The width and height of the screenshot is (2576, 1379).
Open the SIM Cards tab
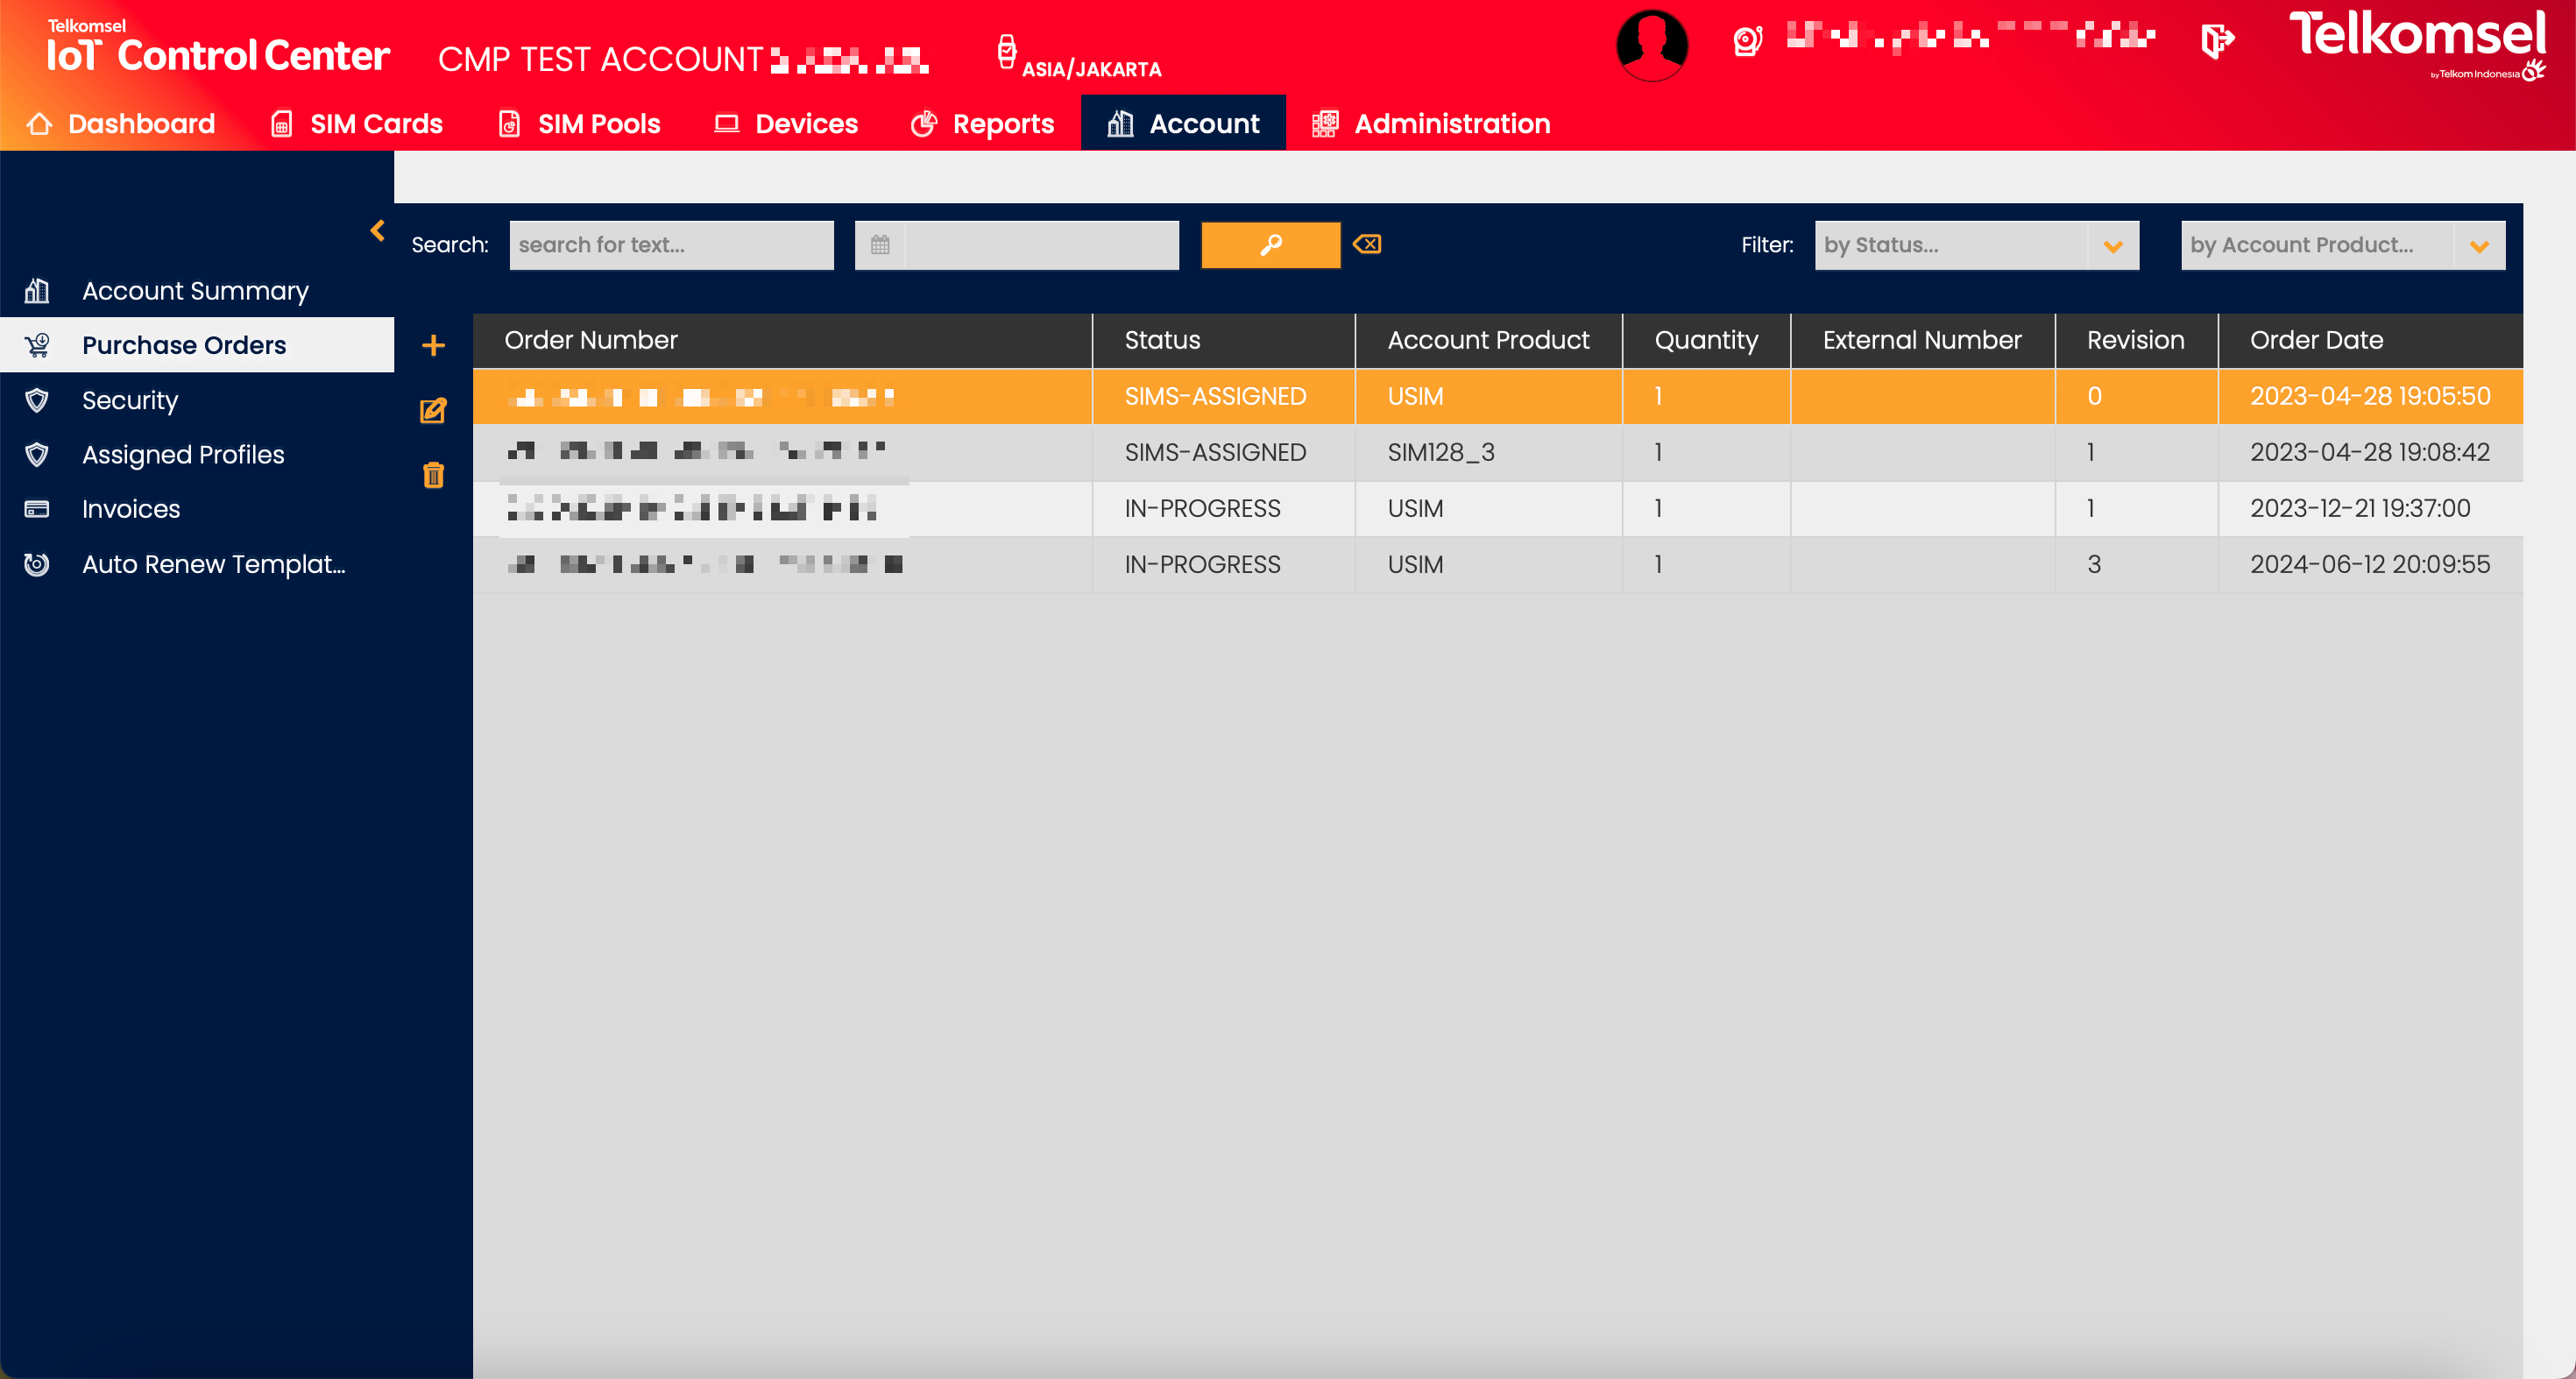point(357,124)
